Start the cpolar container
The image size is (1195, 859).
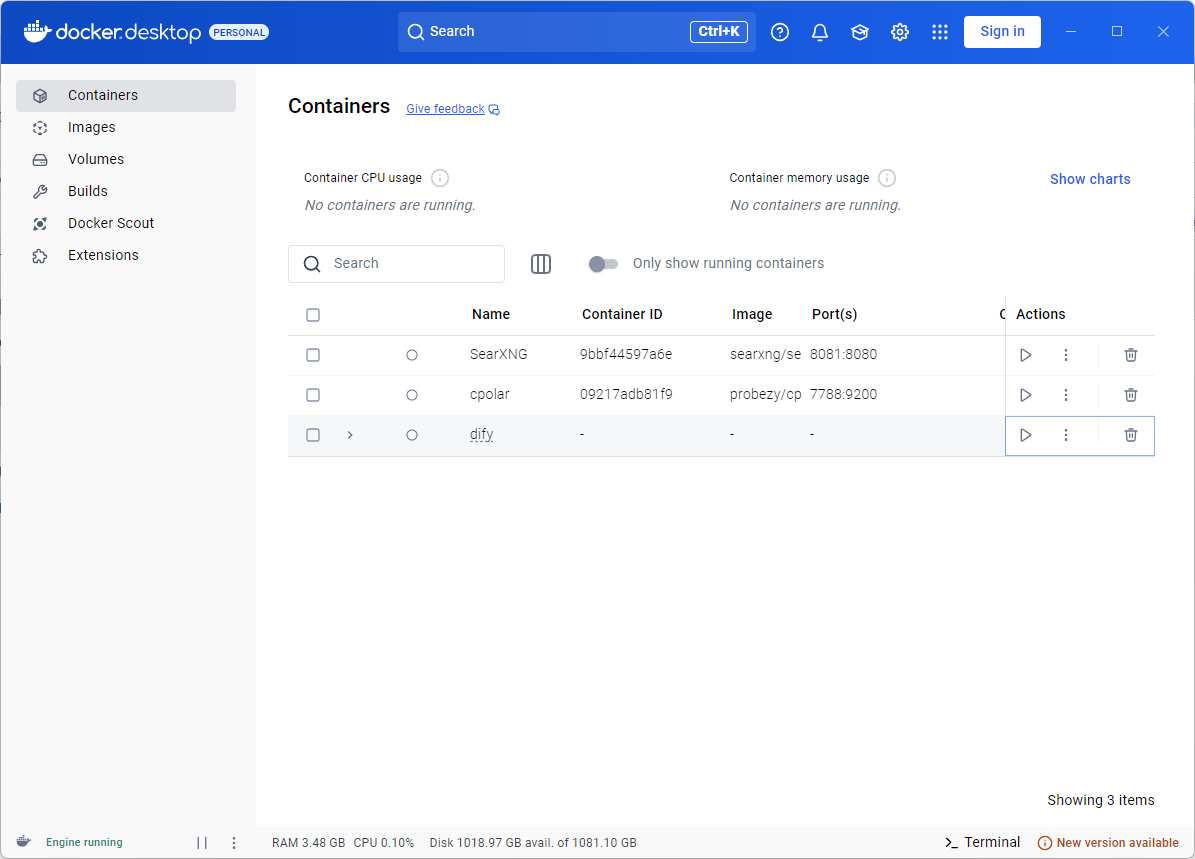[x=1026, y=395]
